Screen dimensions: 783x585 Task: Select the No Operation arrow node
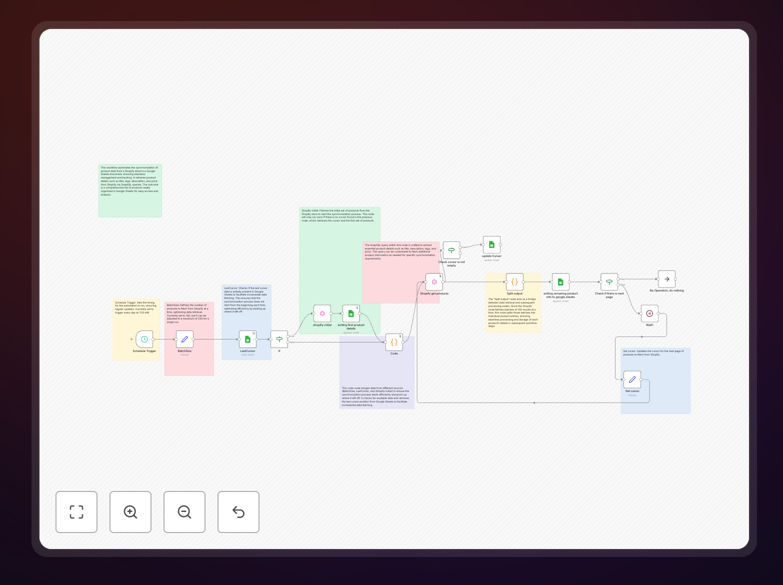[667, 279]
